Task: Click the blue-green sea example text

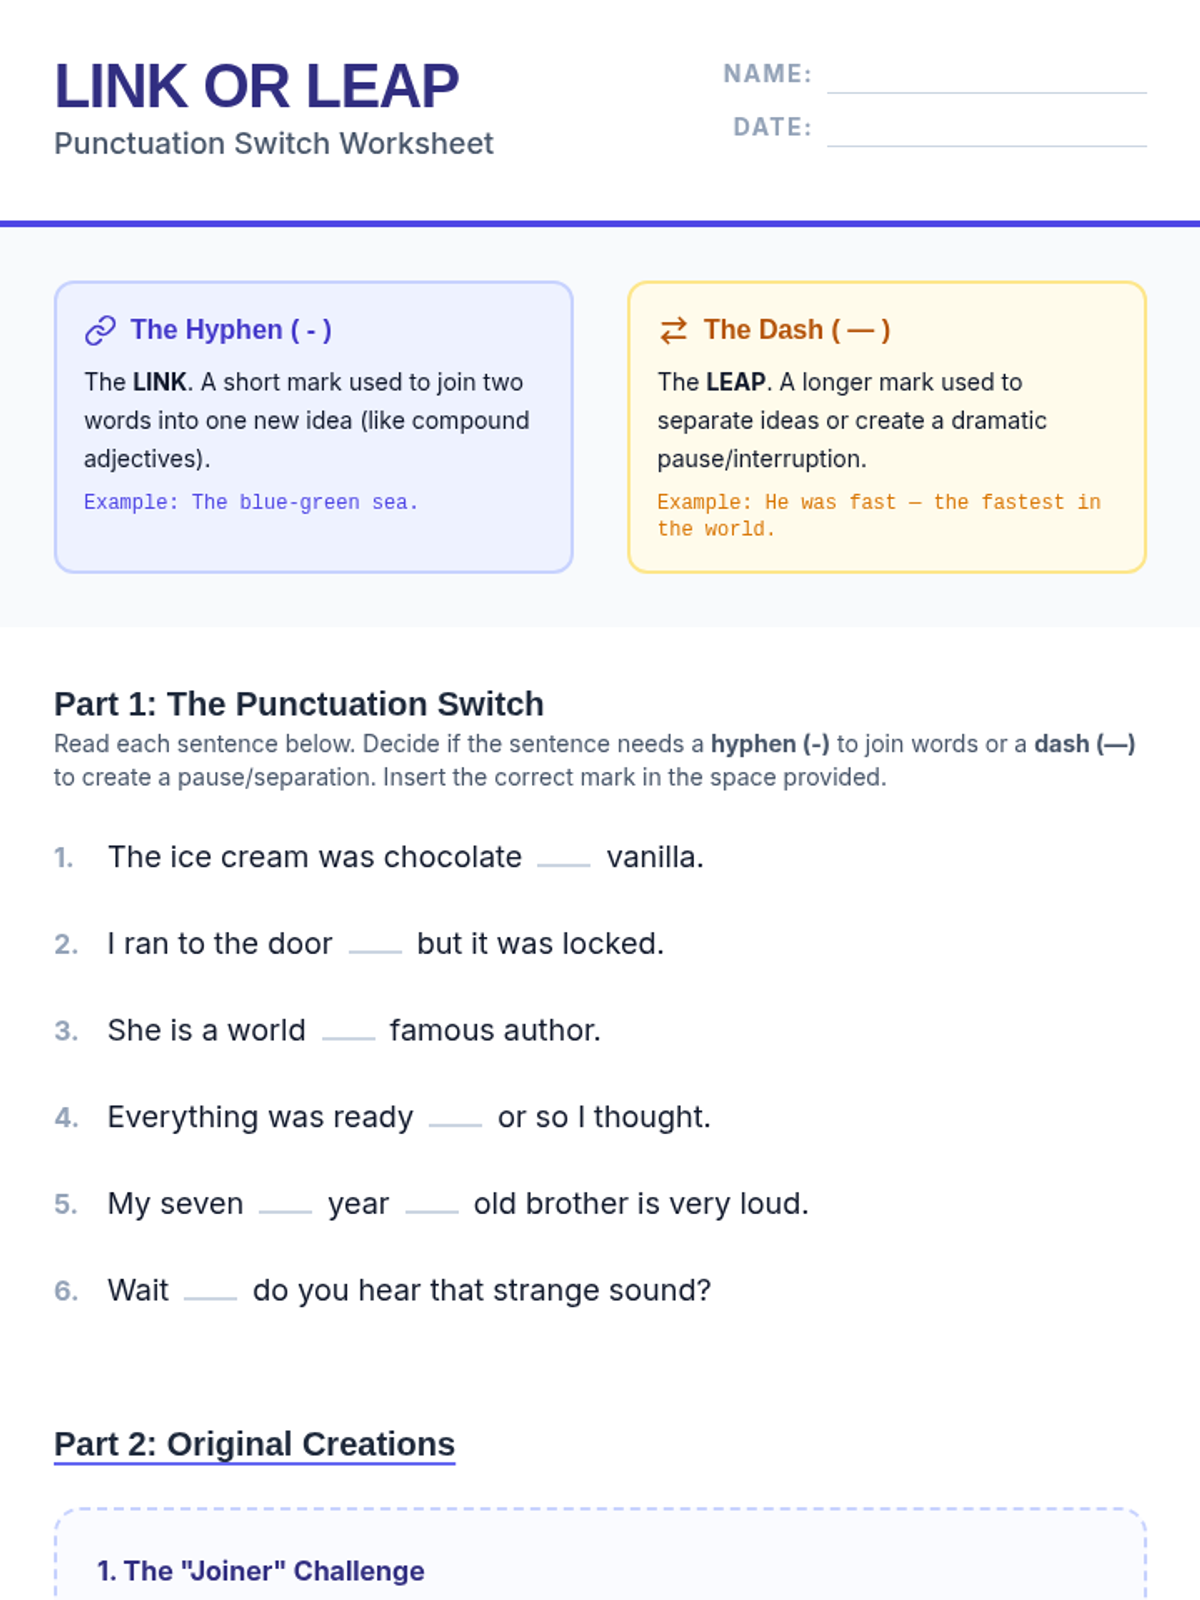Action: [x=251, y=502]
